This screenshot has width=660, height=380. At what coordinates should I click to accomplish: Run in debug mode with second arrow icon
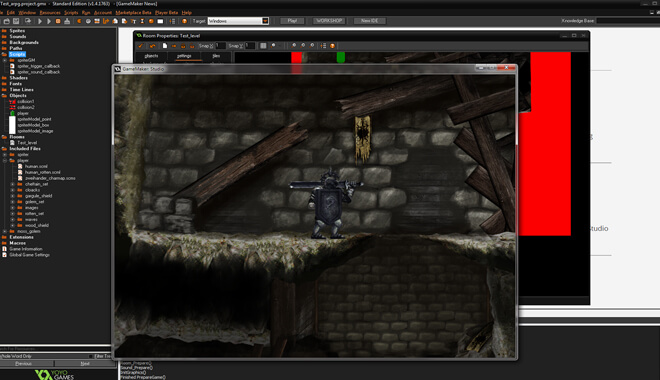tap(49, 21)
